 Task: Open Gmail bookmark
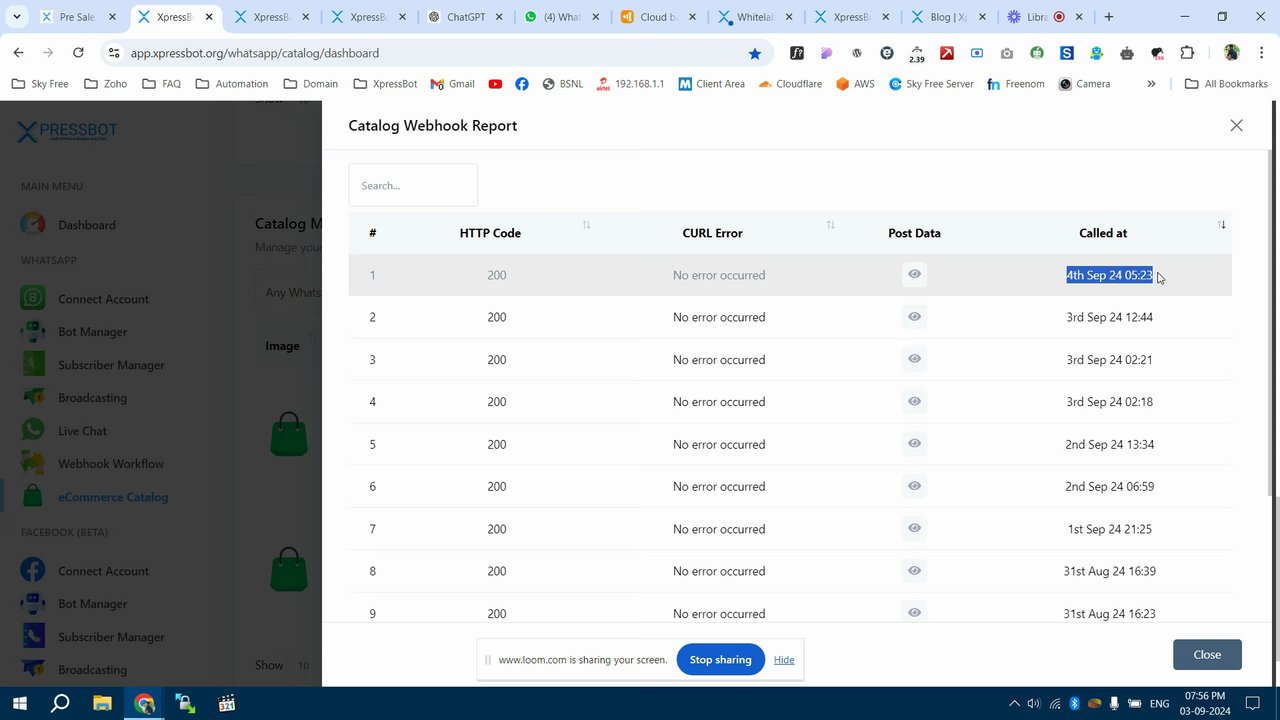(x=452, y=84)
